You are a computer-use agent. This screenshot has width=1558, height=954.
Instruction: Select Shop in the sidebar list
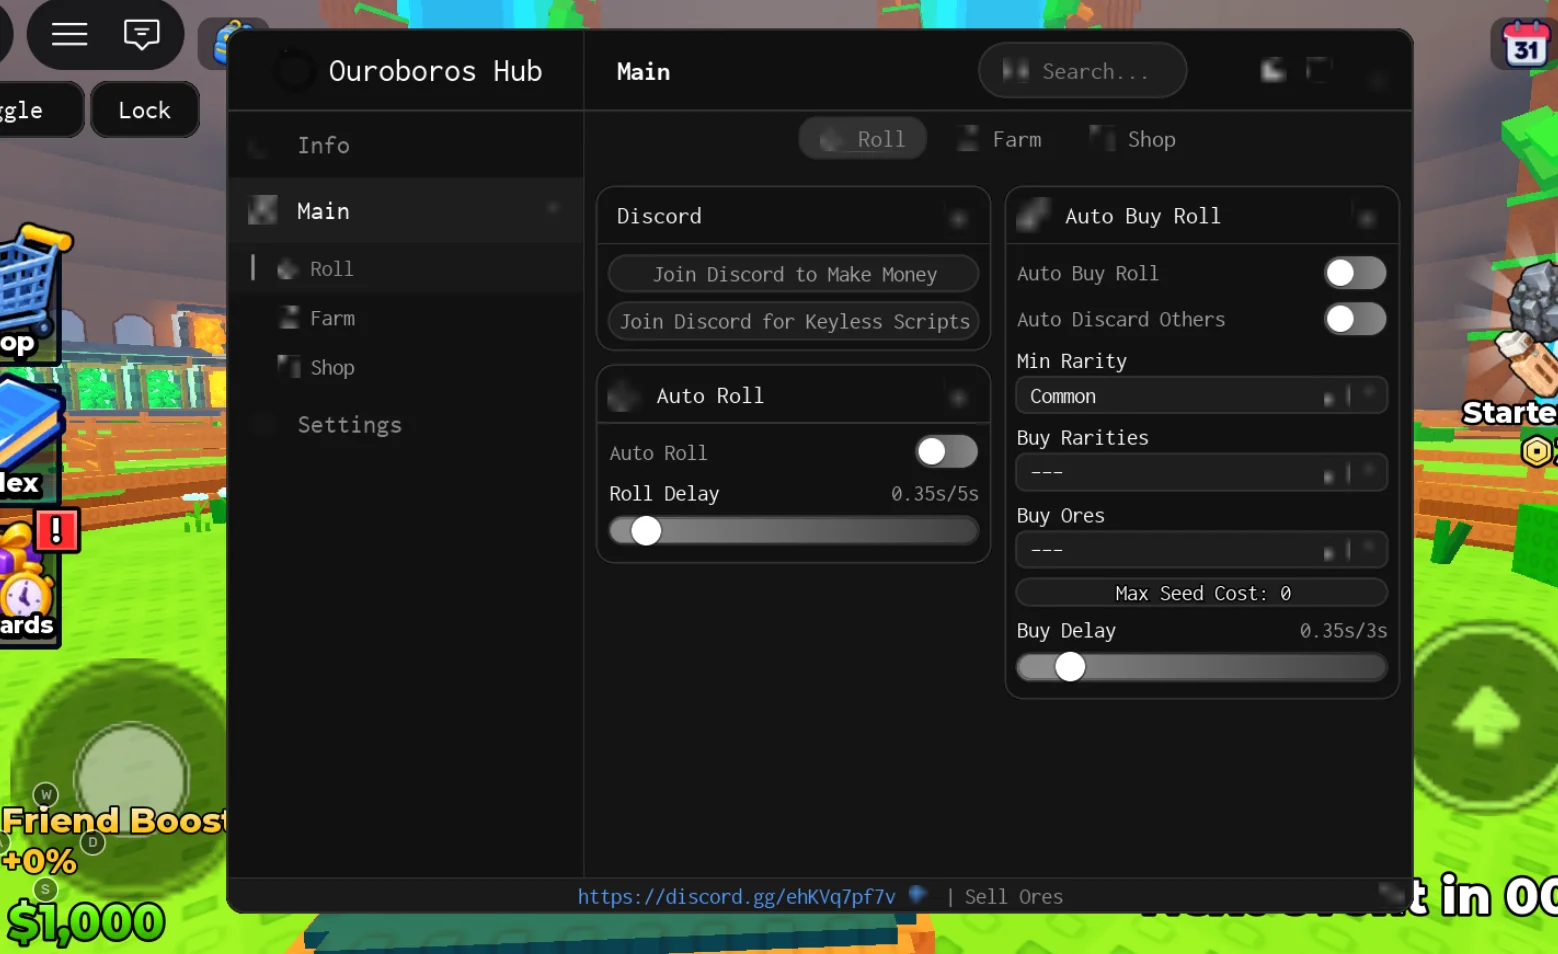point(406,367)
